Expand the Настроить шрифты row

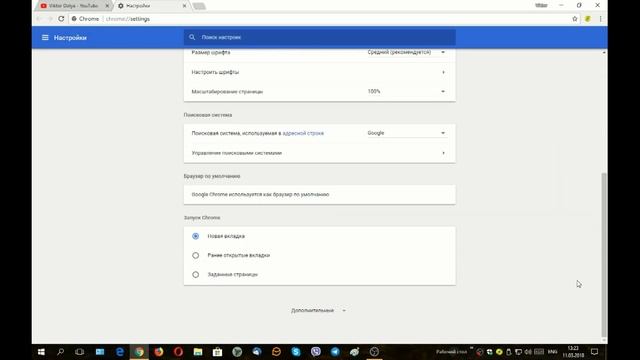[x=320, y=72]
